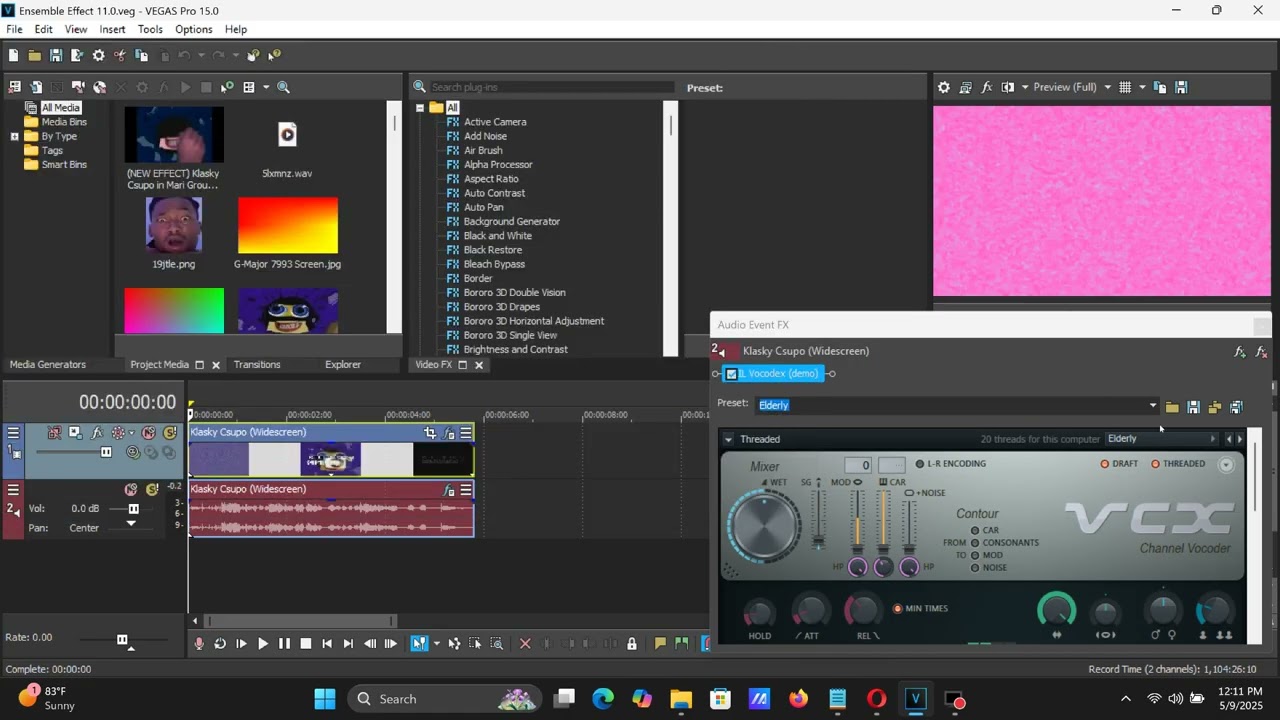
Task: Expand the By Type media bin
Action: click(x=14, y=136)
